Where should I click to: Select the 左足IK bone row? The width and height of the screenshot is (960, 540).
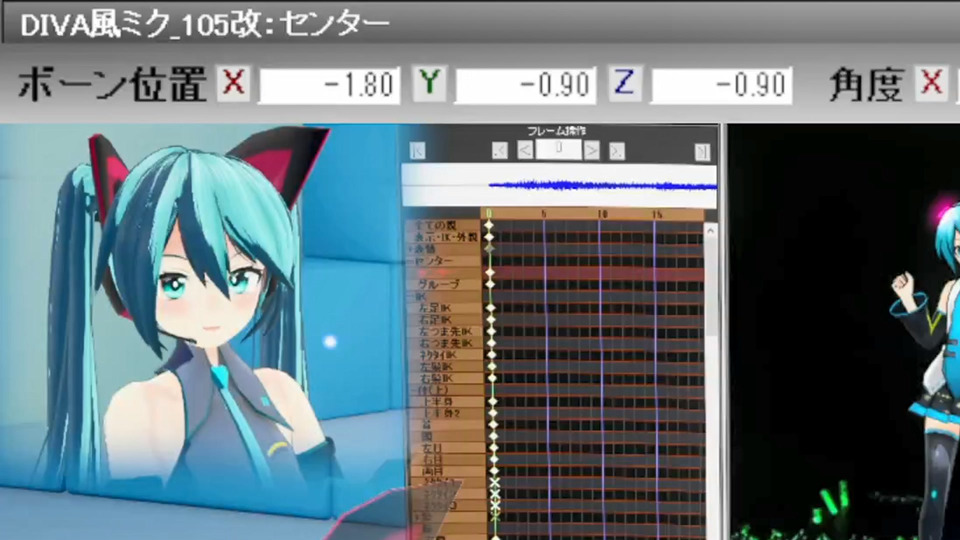[443, 308]
